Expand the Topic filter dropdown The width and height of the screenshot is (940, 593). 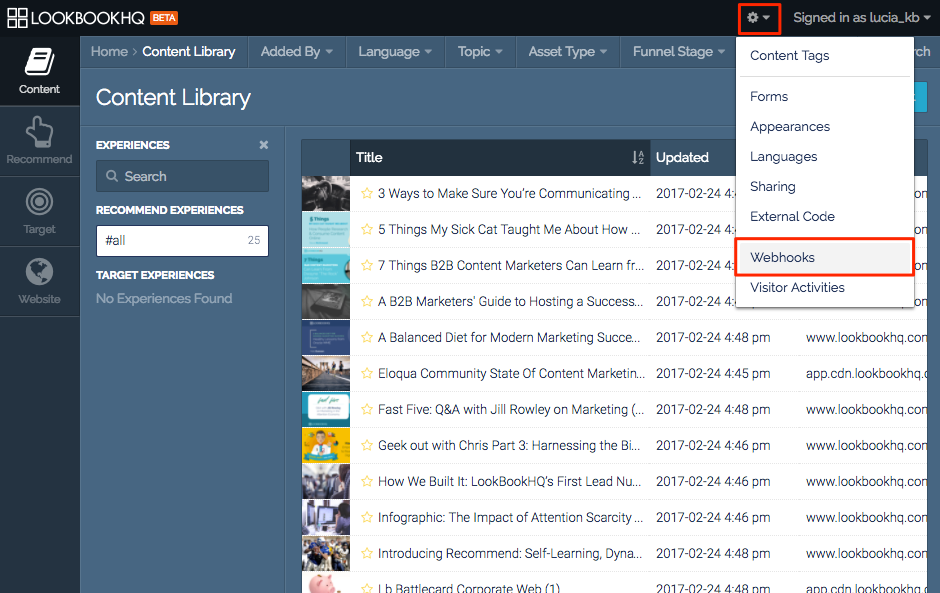tap(480, 52)
